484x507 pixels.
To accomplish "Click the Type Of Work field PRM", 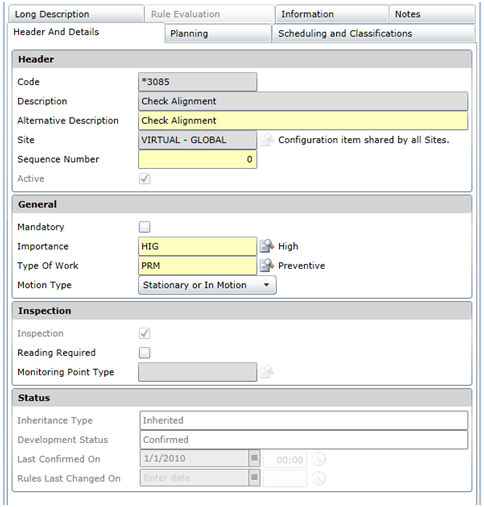I will (x=197, y=266).
